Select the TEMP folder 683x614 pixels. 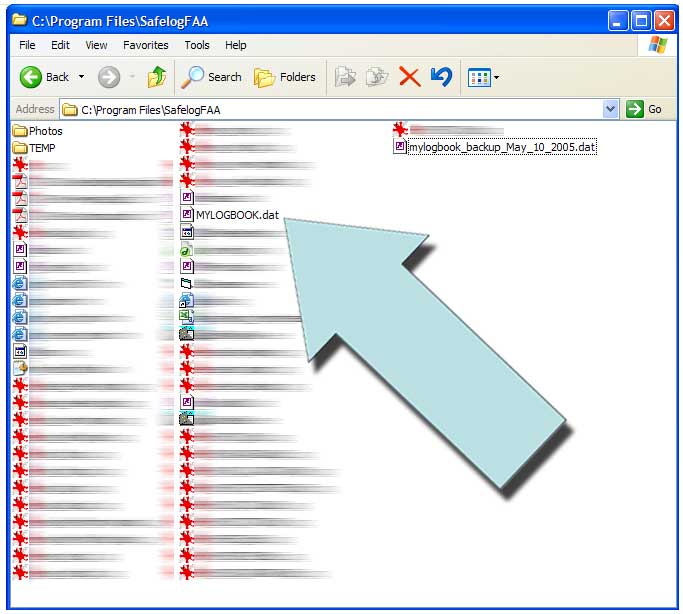(34, 148)
